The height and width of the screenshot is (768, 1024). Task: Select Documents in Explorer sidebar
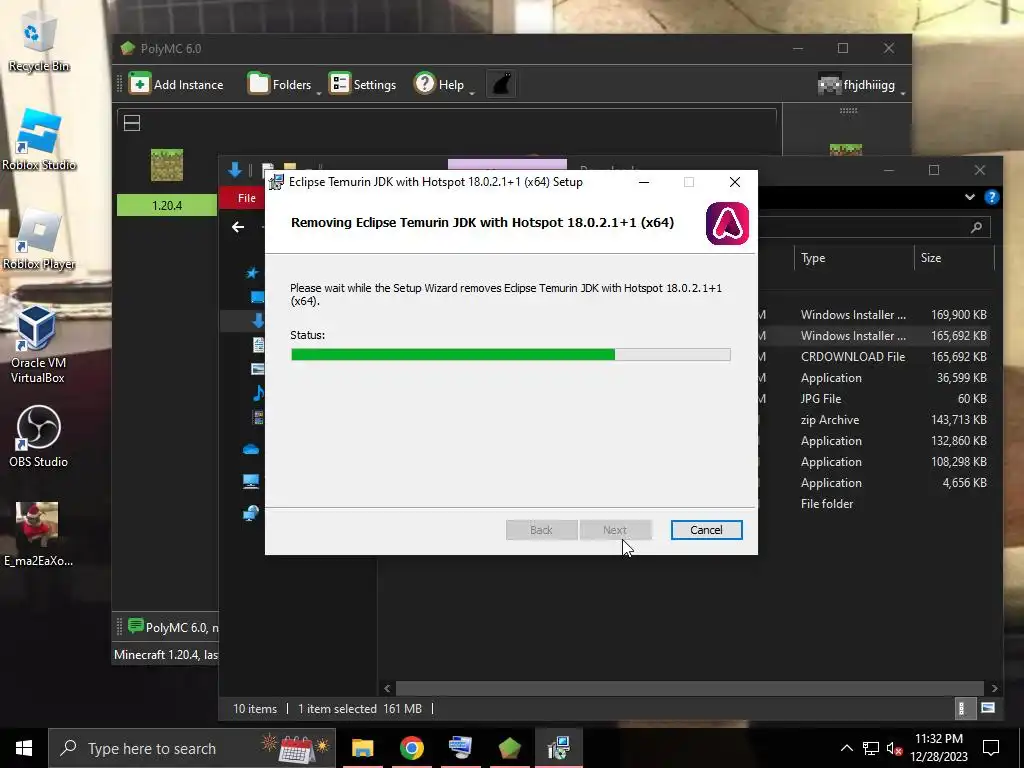pyautogui.click(x=259, y=344)
